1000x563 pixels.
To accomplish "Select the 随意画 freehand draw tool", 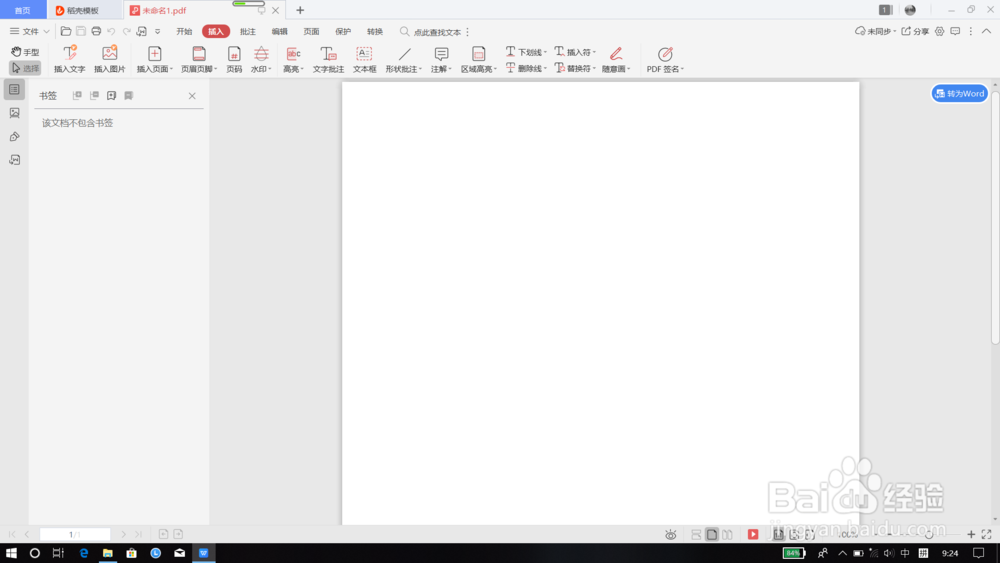I will [616, 59].
